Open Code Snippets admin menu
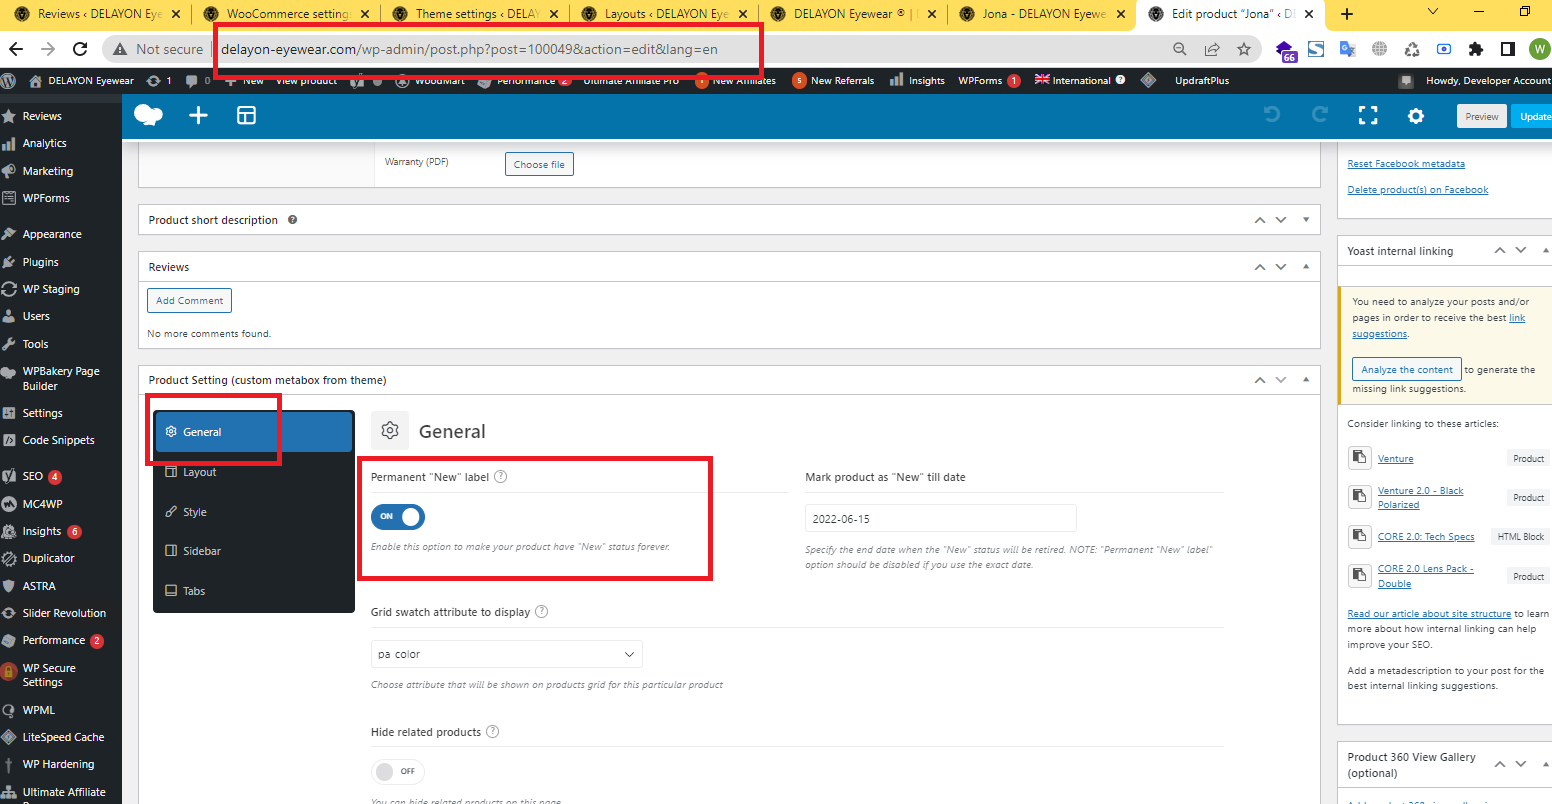The width and height of the screenshot is (1552, 804). click(61, 440)
